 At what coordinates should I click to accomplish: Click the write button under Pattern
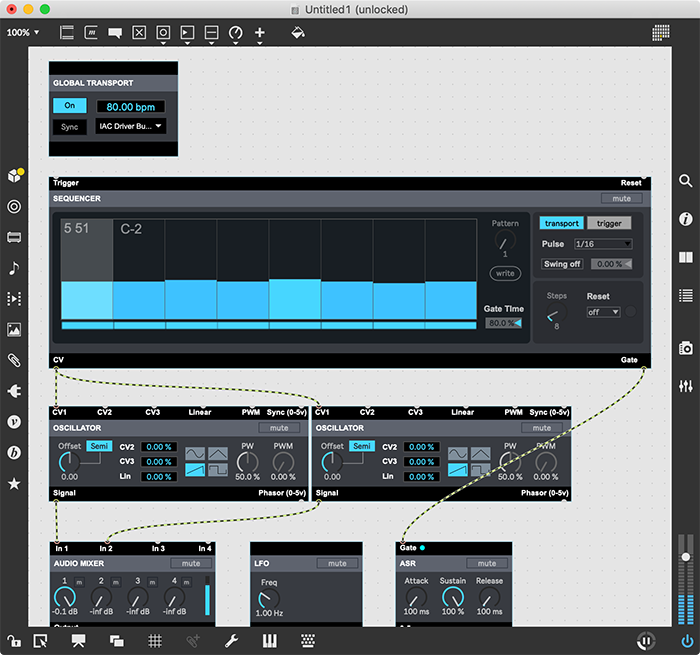[x=505, y=273]
